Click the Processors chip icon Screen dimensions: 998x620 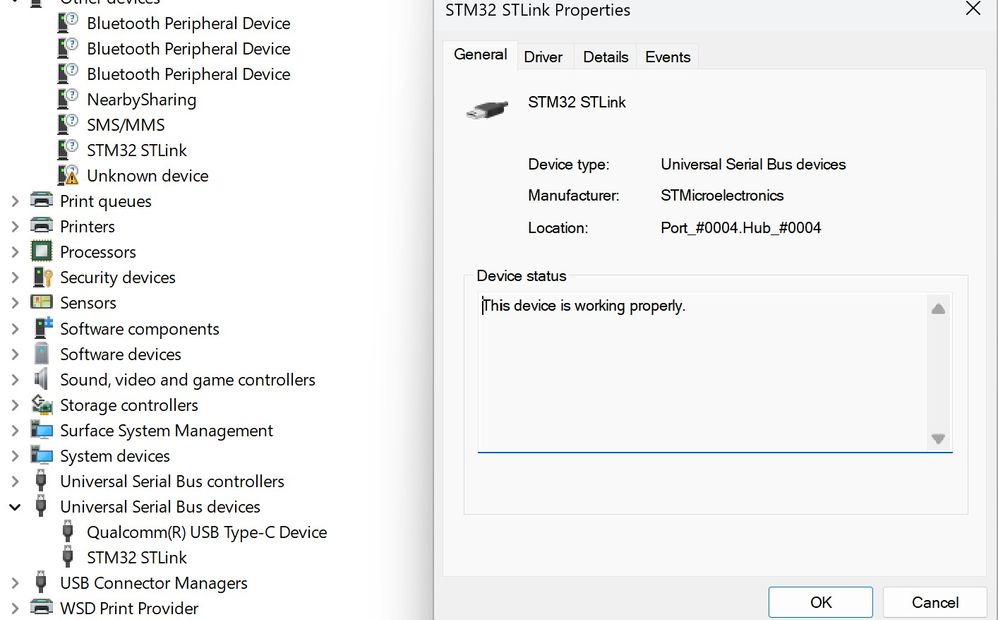coord(41,251)
